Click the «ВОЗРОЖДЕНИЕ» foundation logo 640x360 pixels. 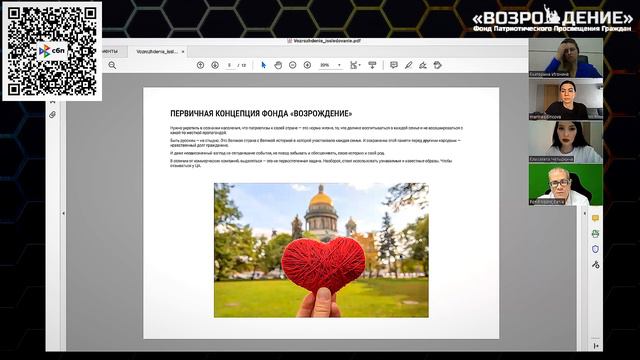click(552, 19)
